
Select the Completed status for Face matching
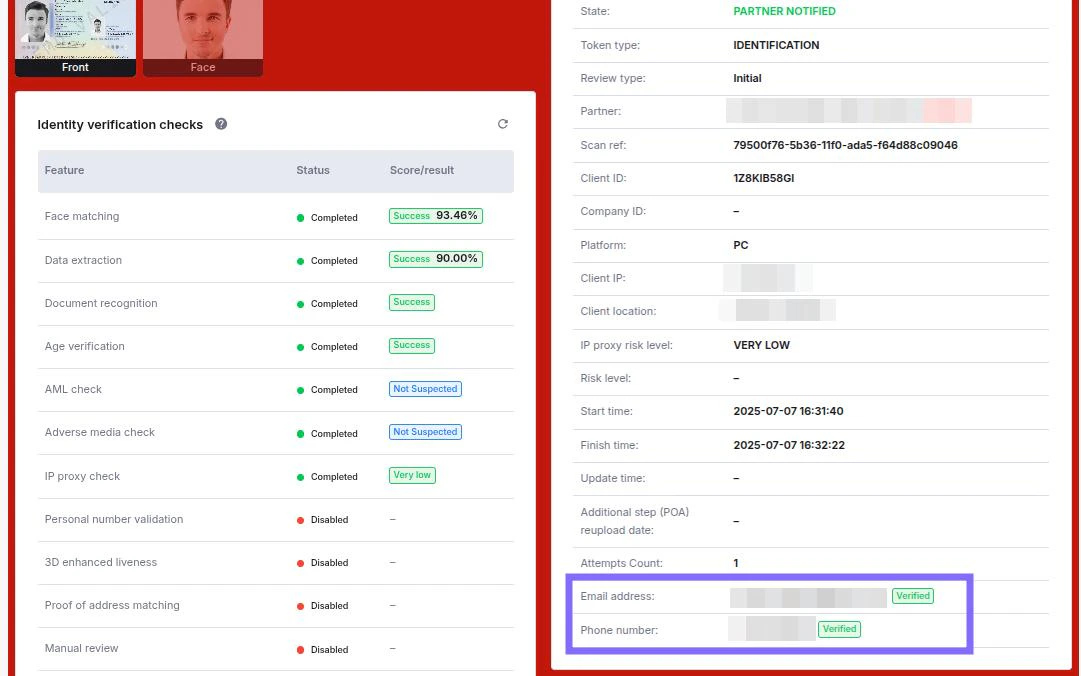tap(327, 218)
